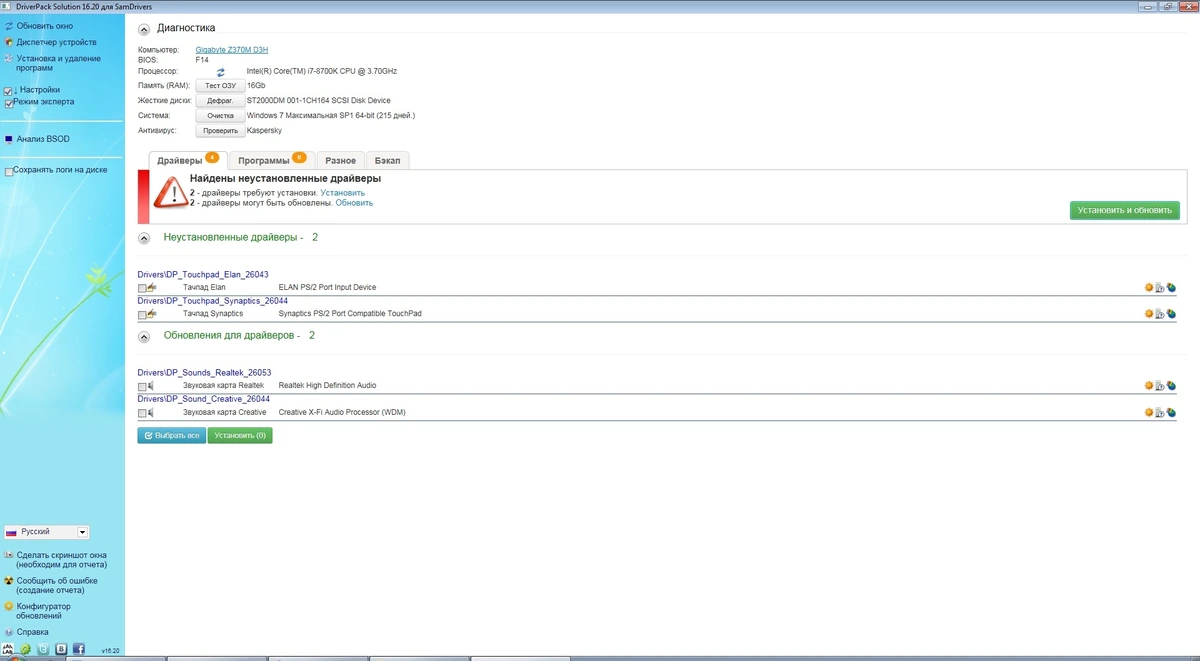Switch to the Программы tab

272,160
